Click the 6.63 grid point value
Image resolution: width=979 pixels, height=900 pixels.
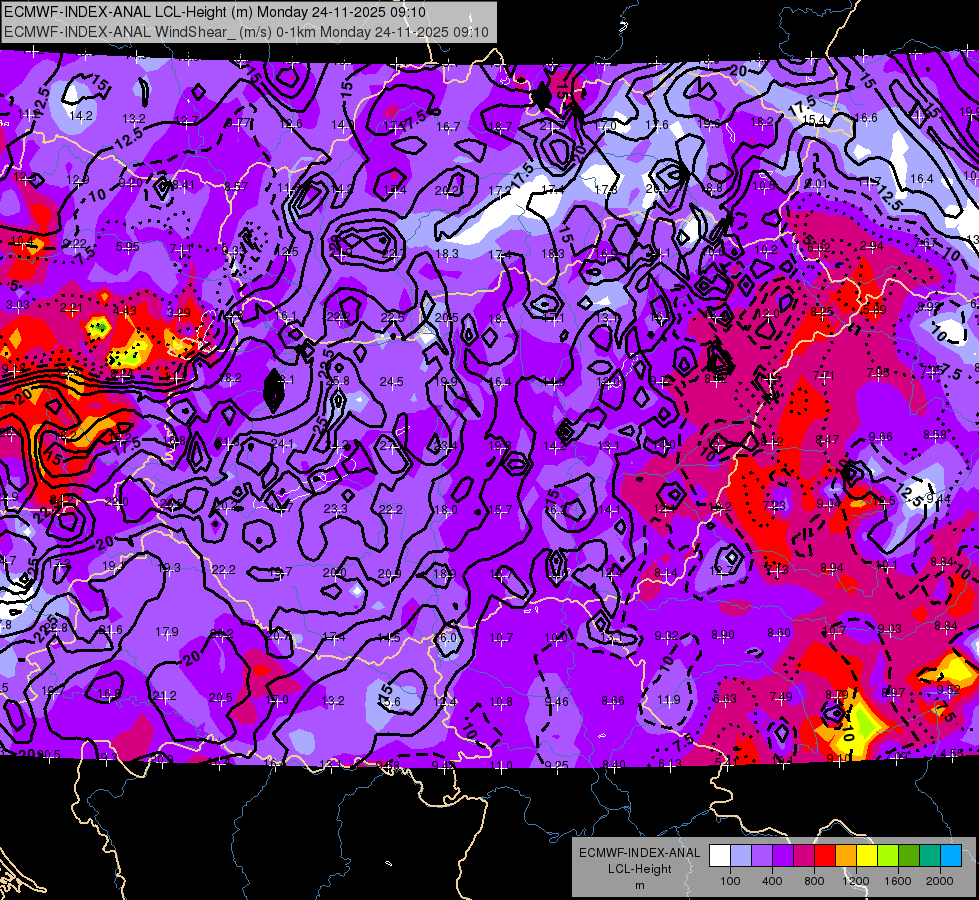point(724,698)
